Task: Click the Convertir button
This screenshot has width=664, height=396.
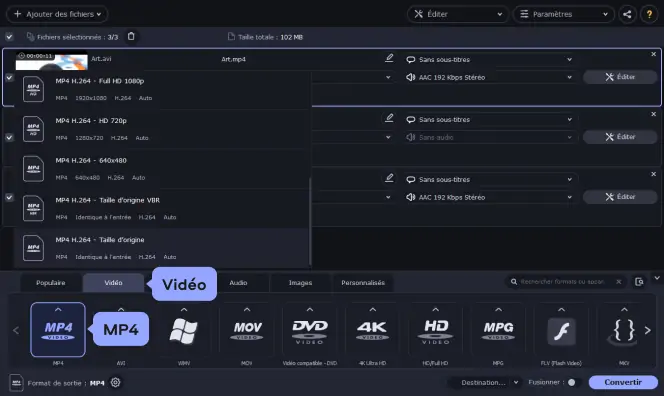Action: (x=623, y=382)
